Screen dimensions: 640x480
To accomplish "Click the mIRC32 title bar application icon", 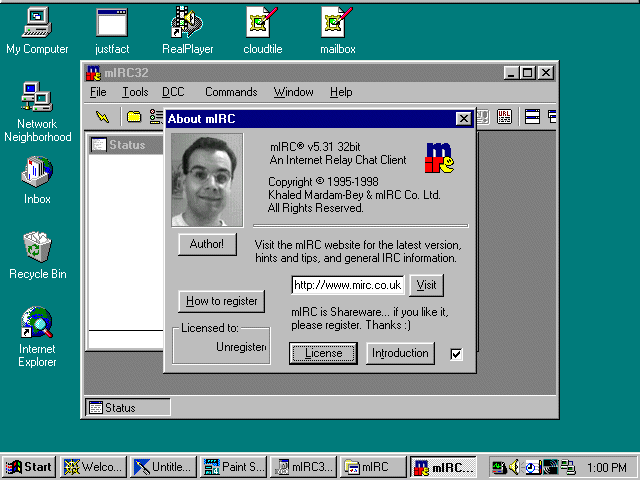I will pos(93,73).
